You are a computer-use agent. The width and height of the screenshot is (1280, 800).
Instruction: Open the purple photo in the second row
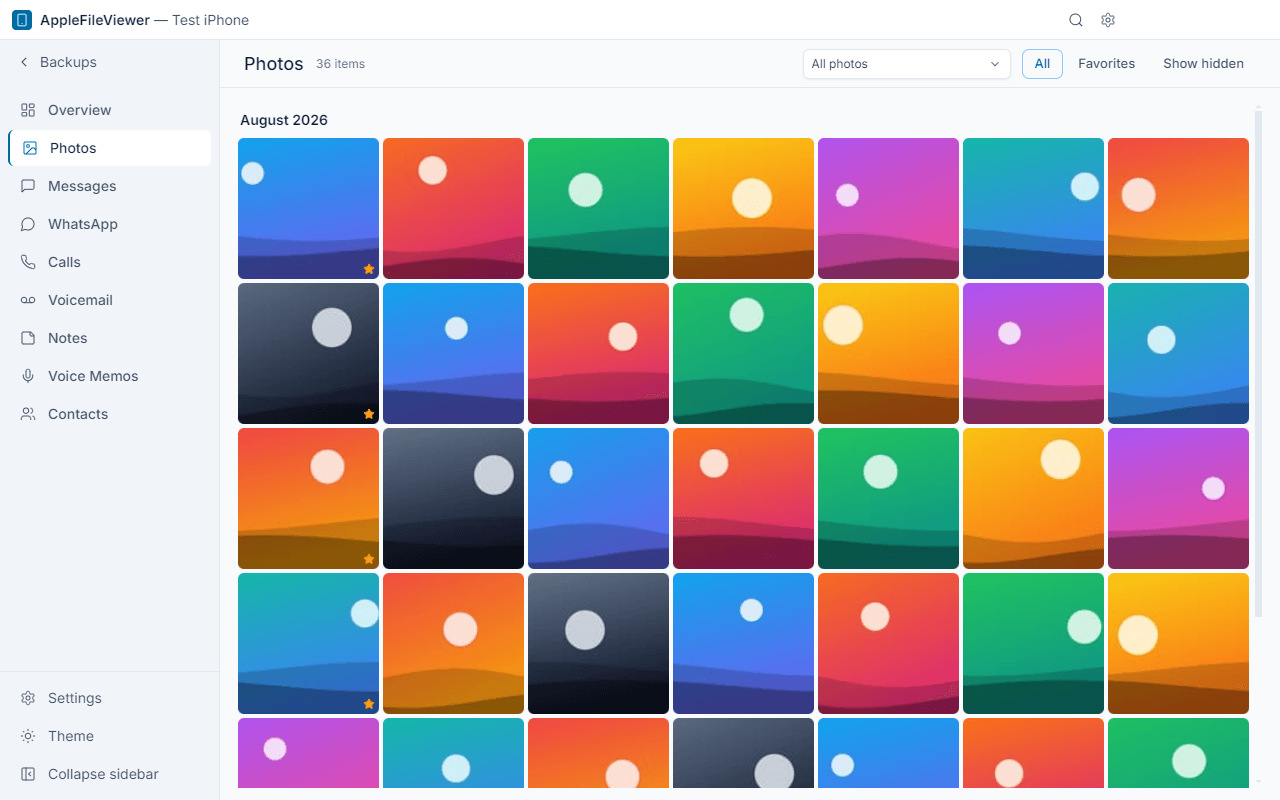click(1033, 353)
